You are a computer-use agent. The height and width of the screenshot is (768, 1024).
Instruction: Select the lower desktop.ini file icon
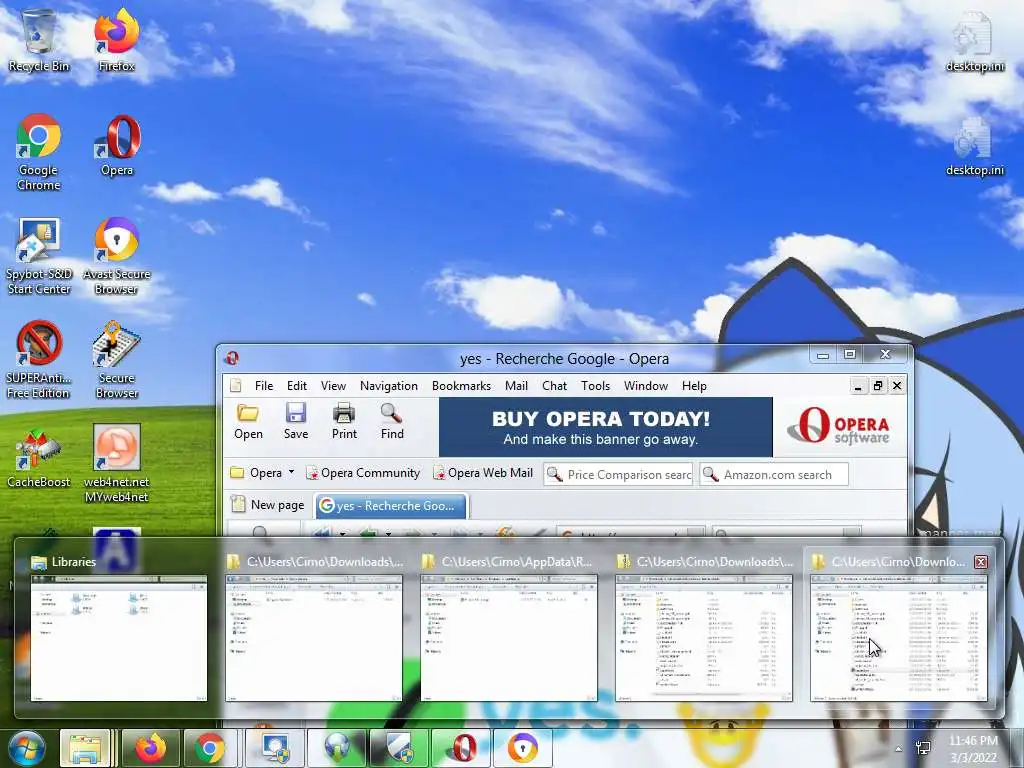(x=974, y=145)
